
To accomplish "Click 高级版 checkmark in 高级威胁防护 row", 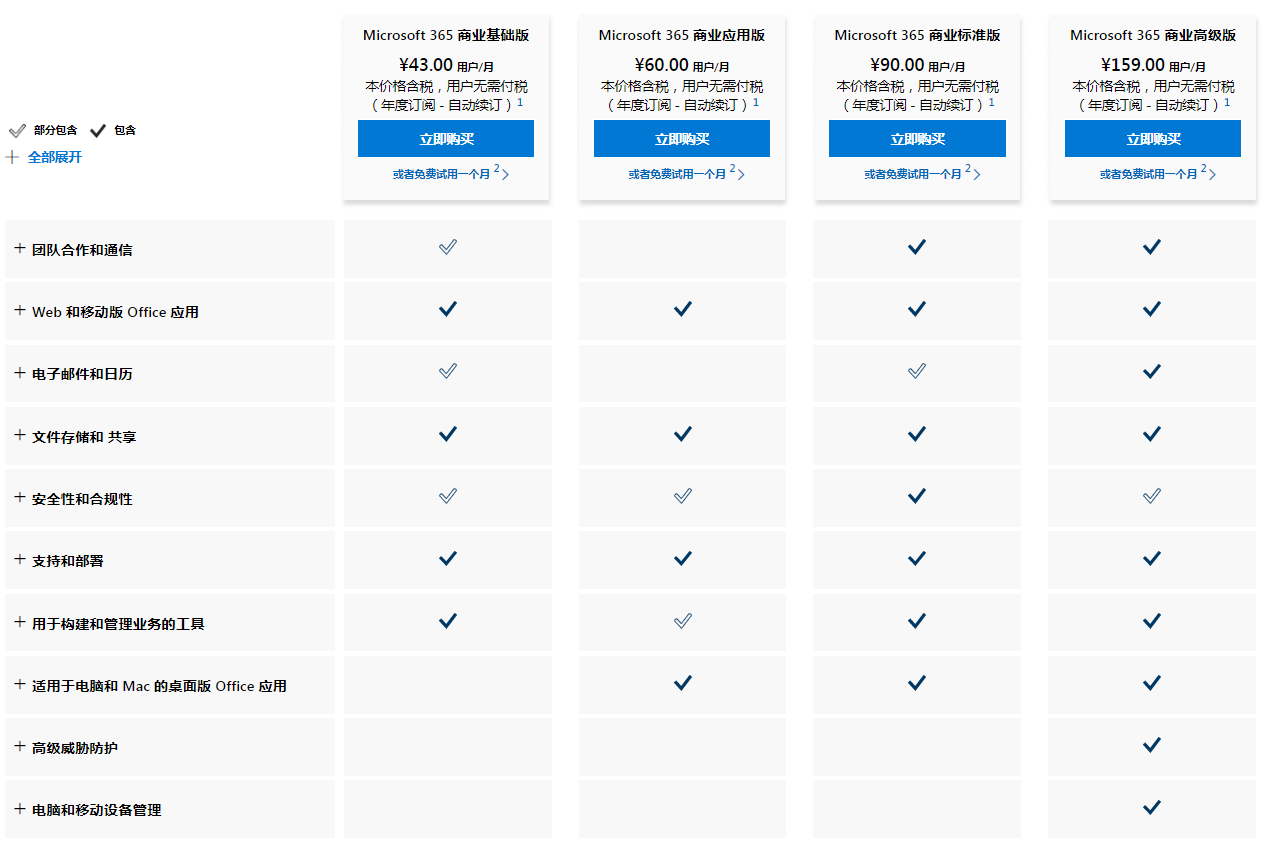I will tap(1152, 745).
